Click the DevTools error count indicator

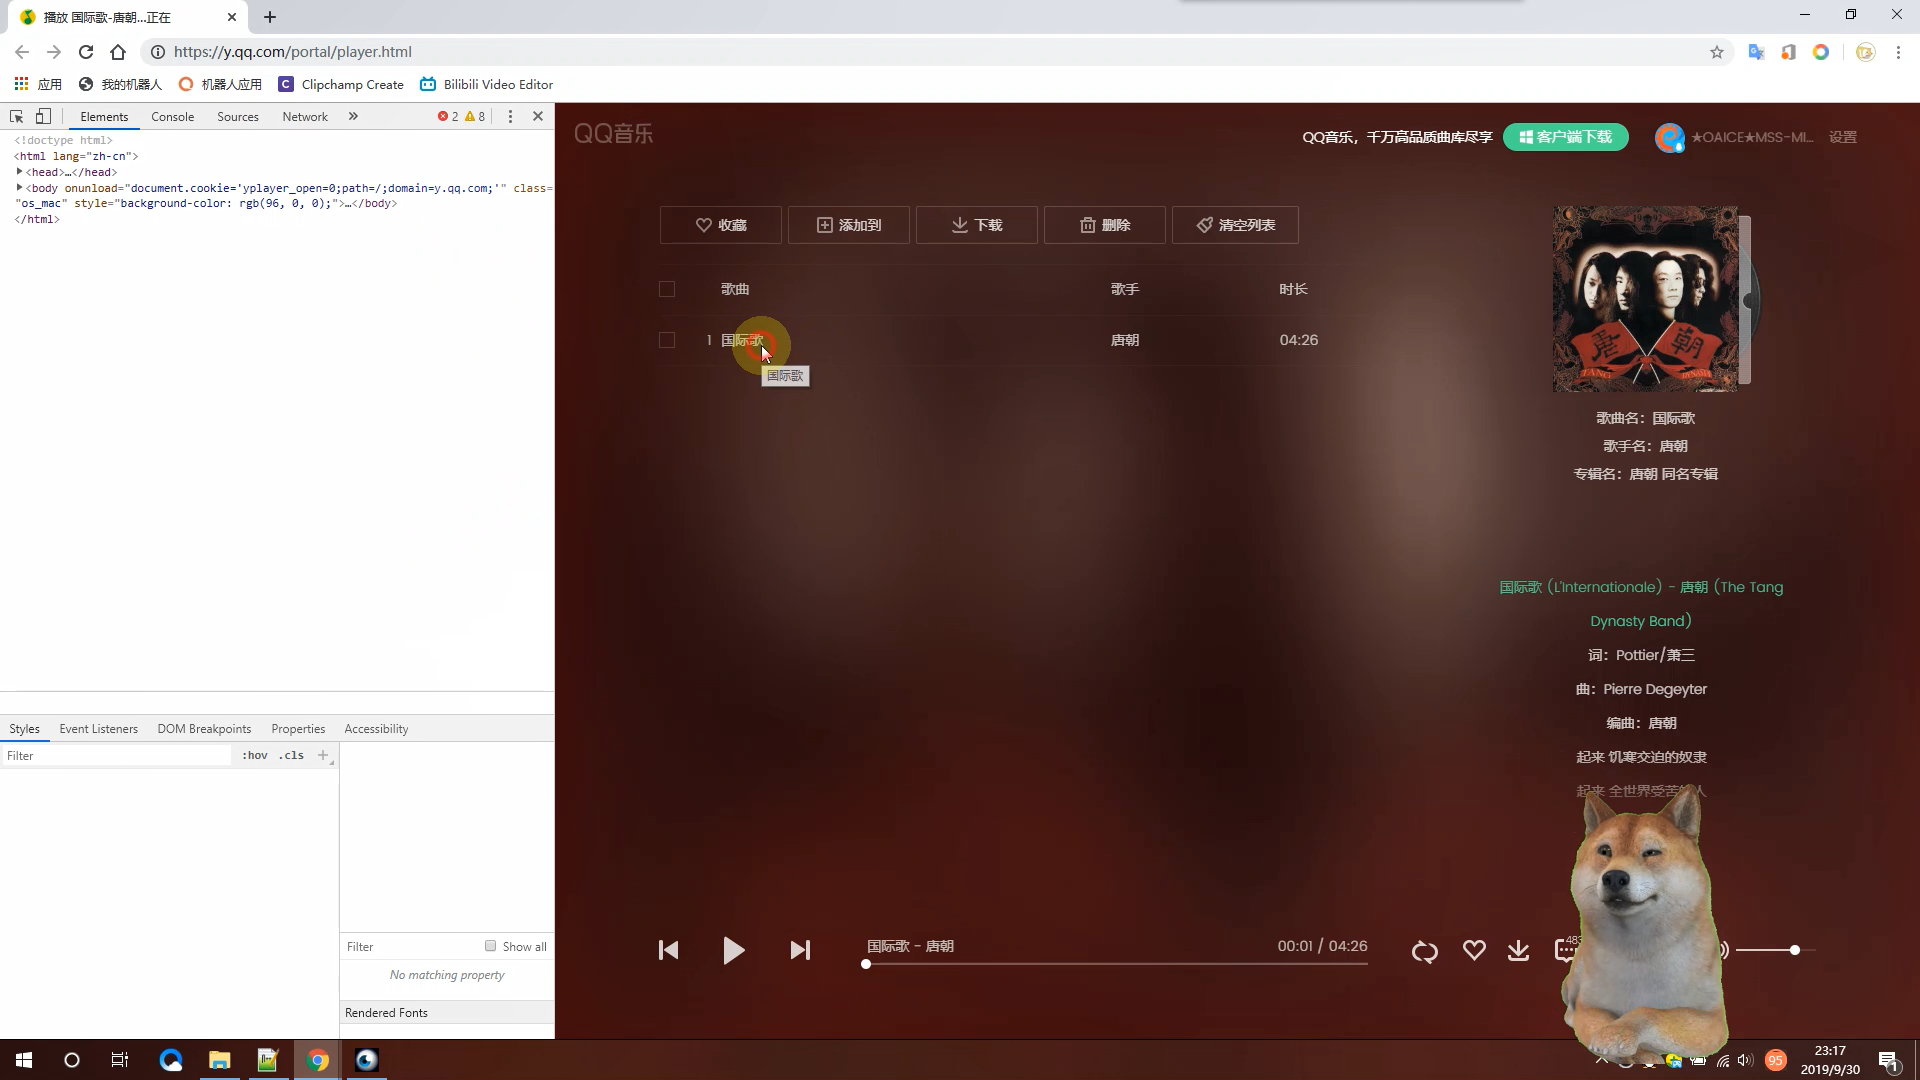[x=448, y=117]
